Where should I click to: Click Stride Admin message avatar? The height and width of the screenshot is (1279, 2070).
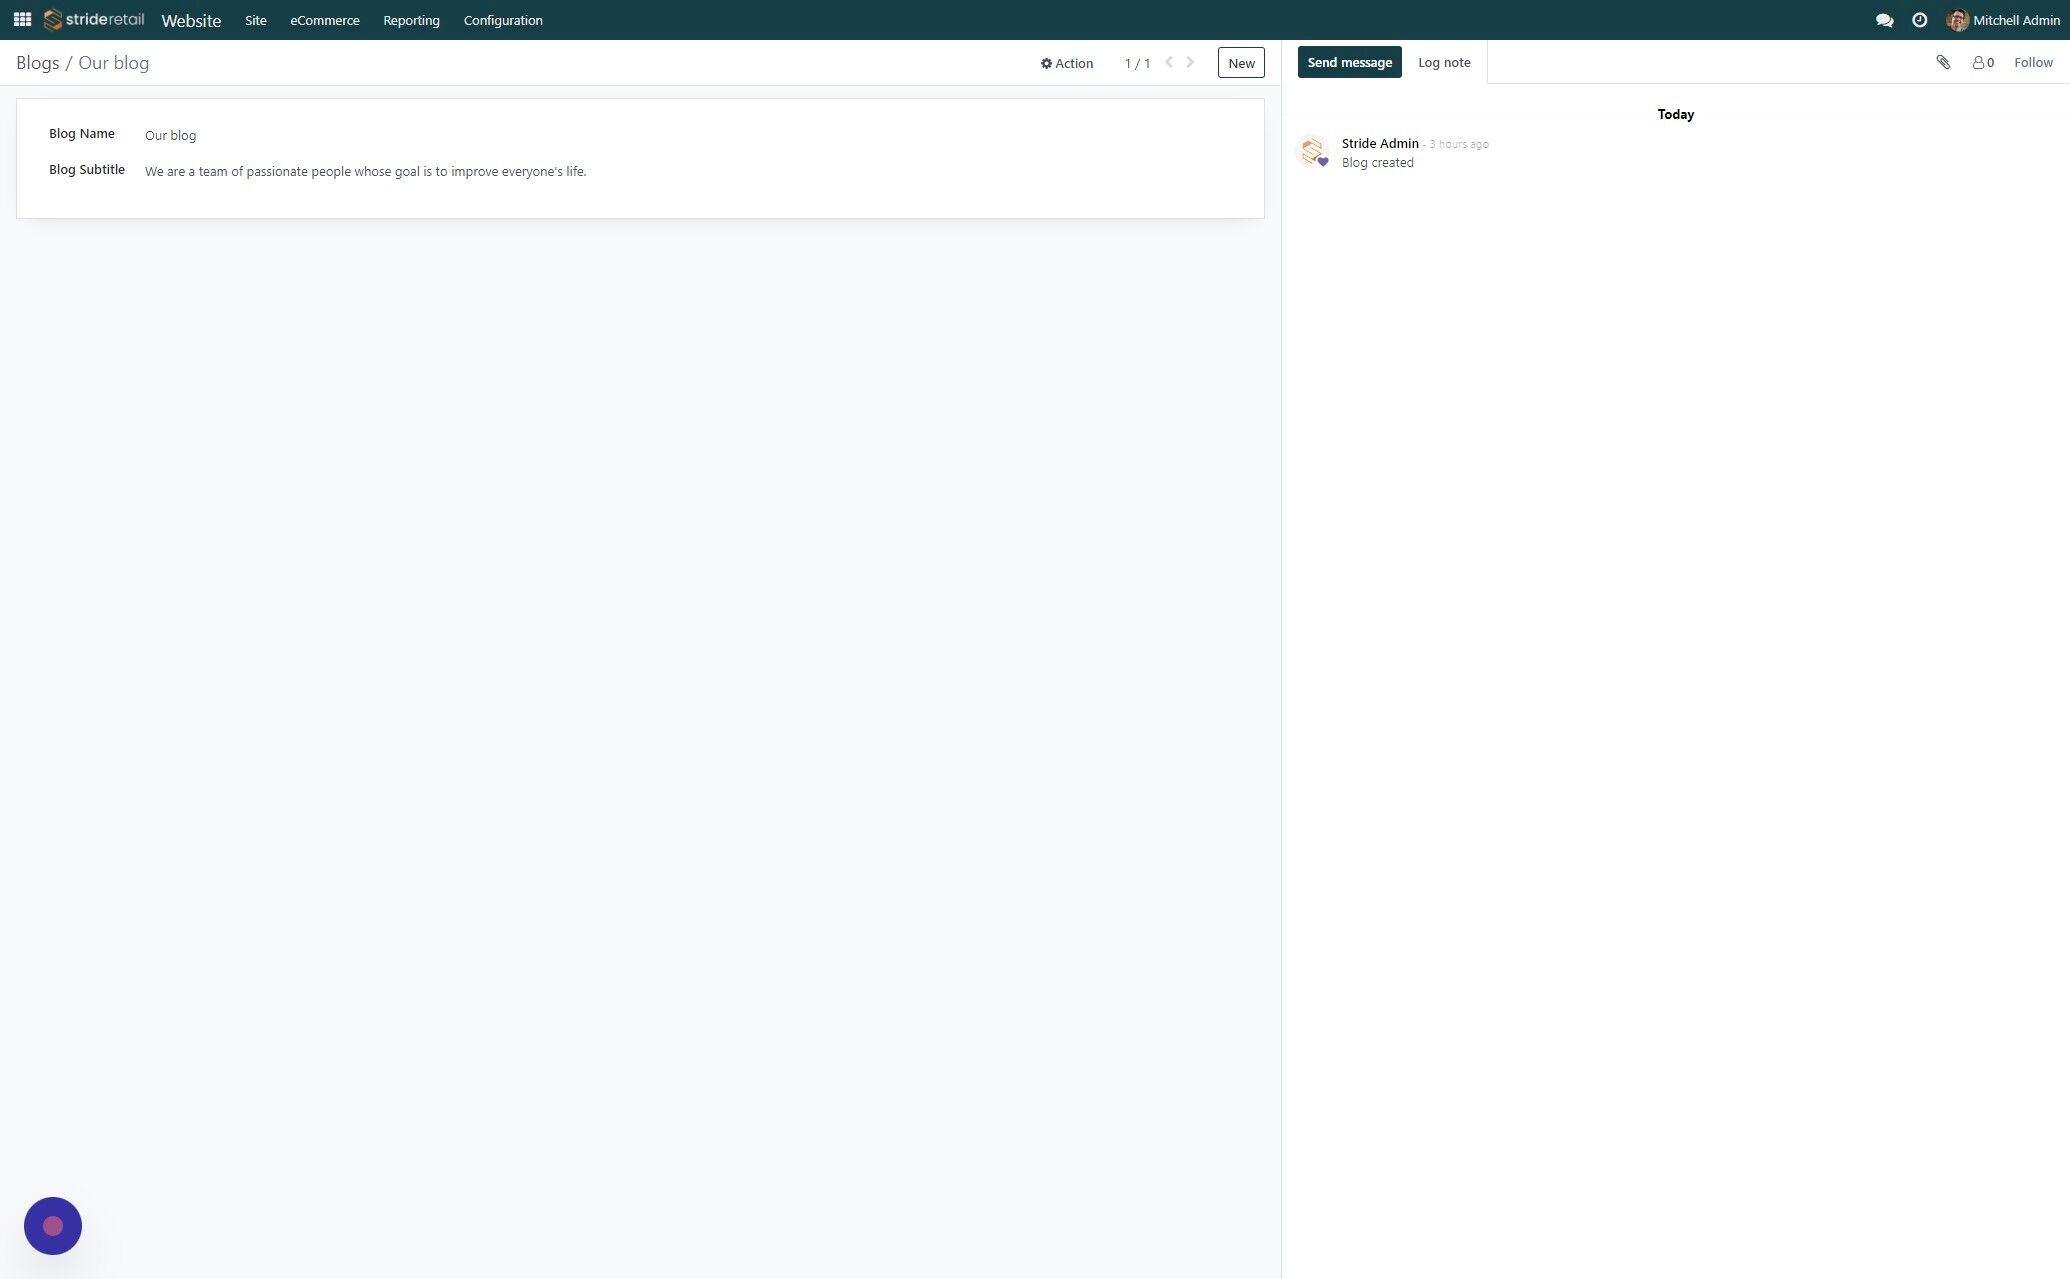coord(1312,151)
